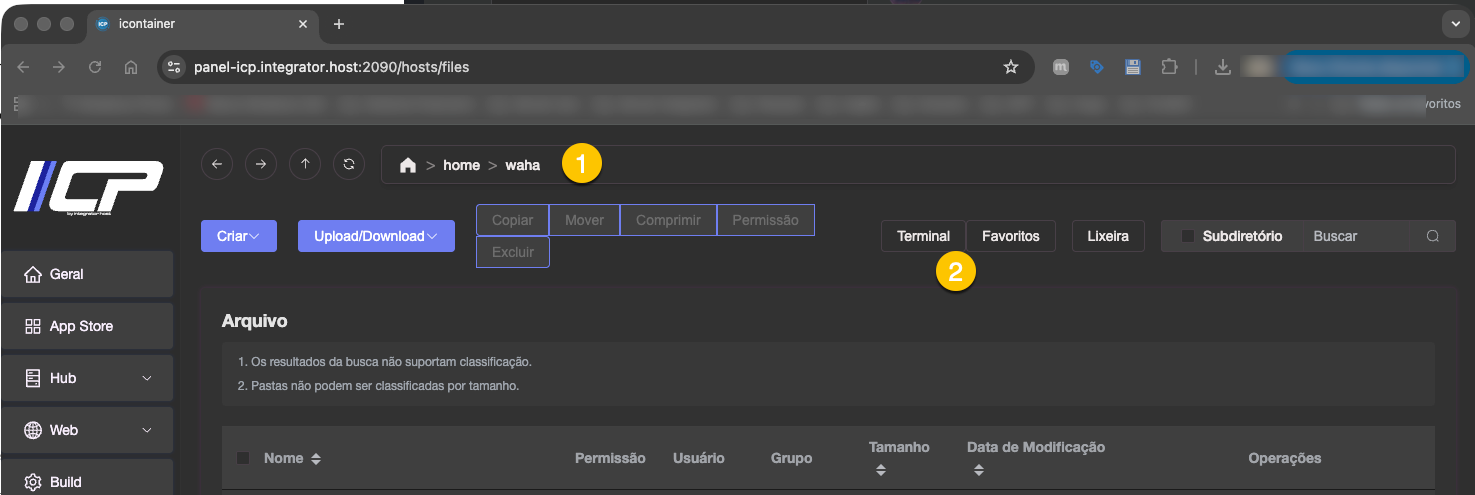Open the Terminal button

(x=923, y=236)
